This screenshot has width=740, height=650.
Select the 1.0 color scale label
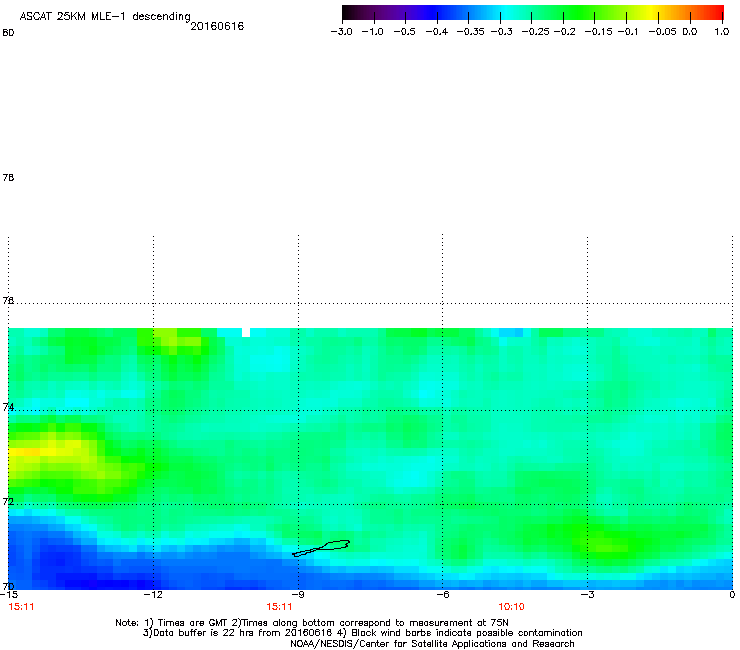coord(722,32)
